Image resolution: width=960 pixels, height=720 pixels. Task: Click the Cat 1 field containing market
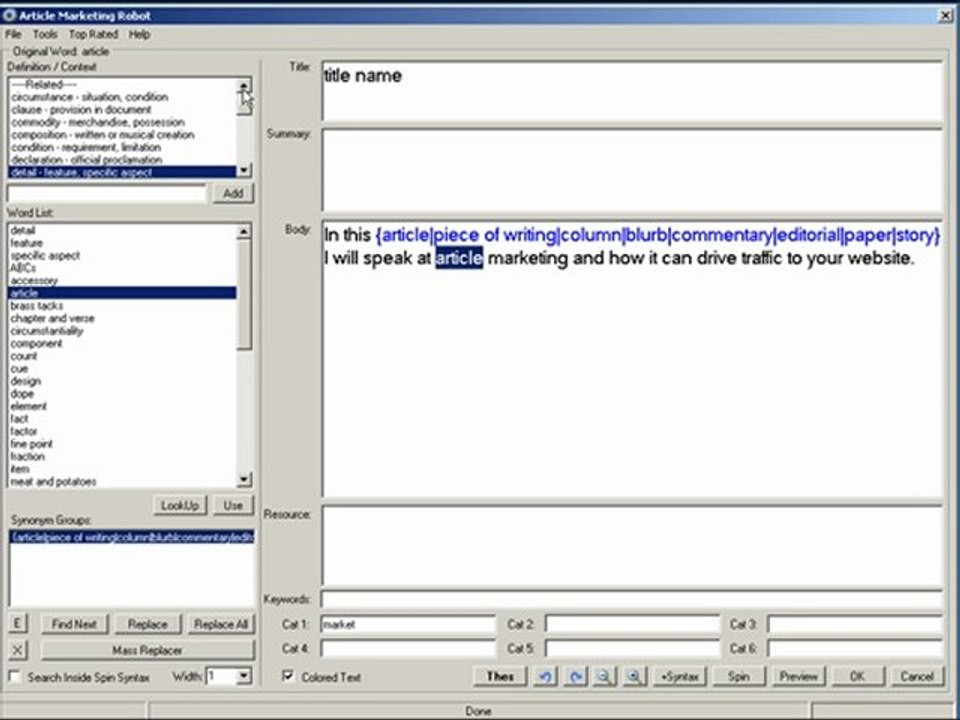point(408,624)
